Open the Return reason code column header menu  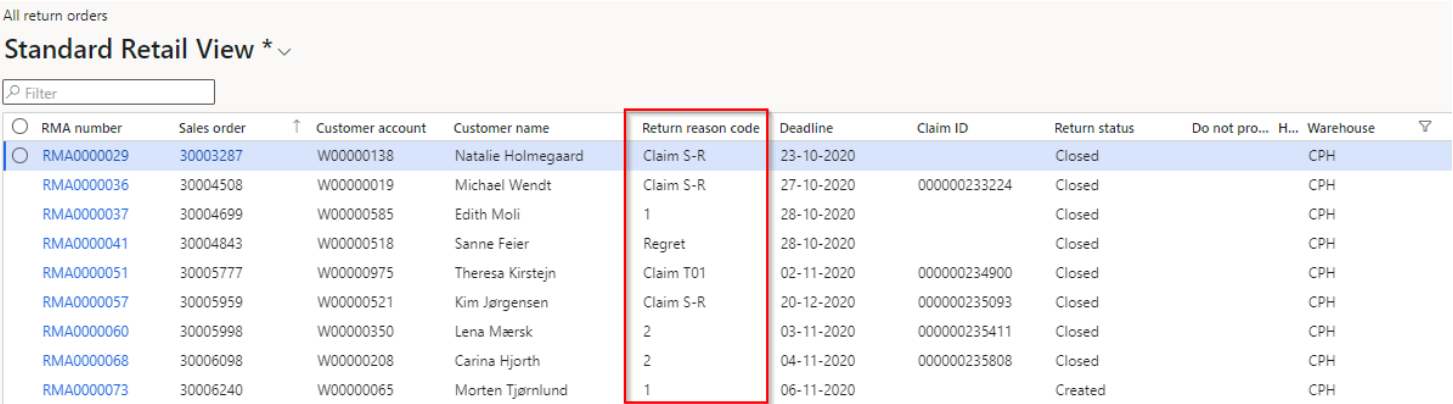(x=700, y=128)
